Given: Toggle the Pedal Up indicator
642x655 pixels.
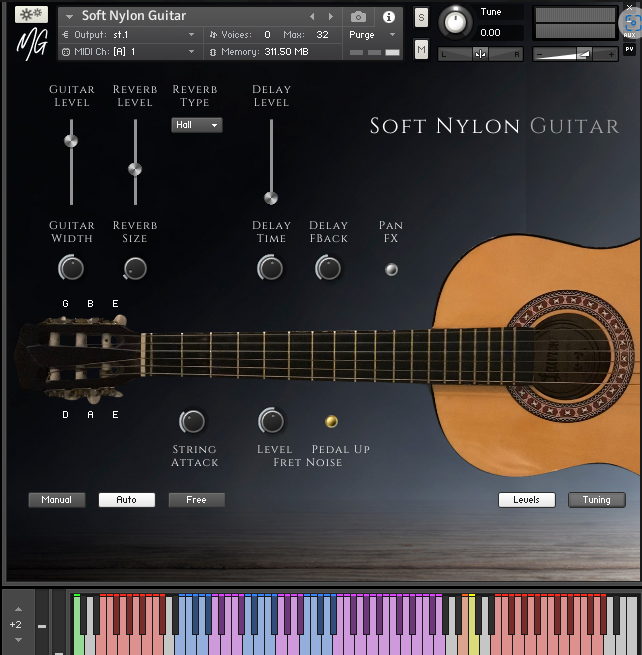Looking at the screenshot, I should click(331, 422).
